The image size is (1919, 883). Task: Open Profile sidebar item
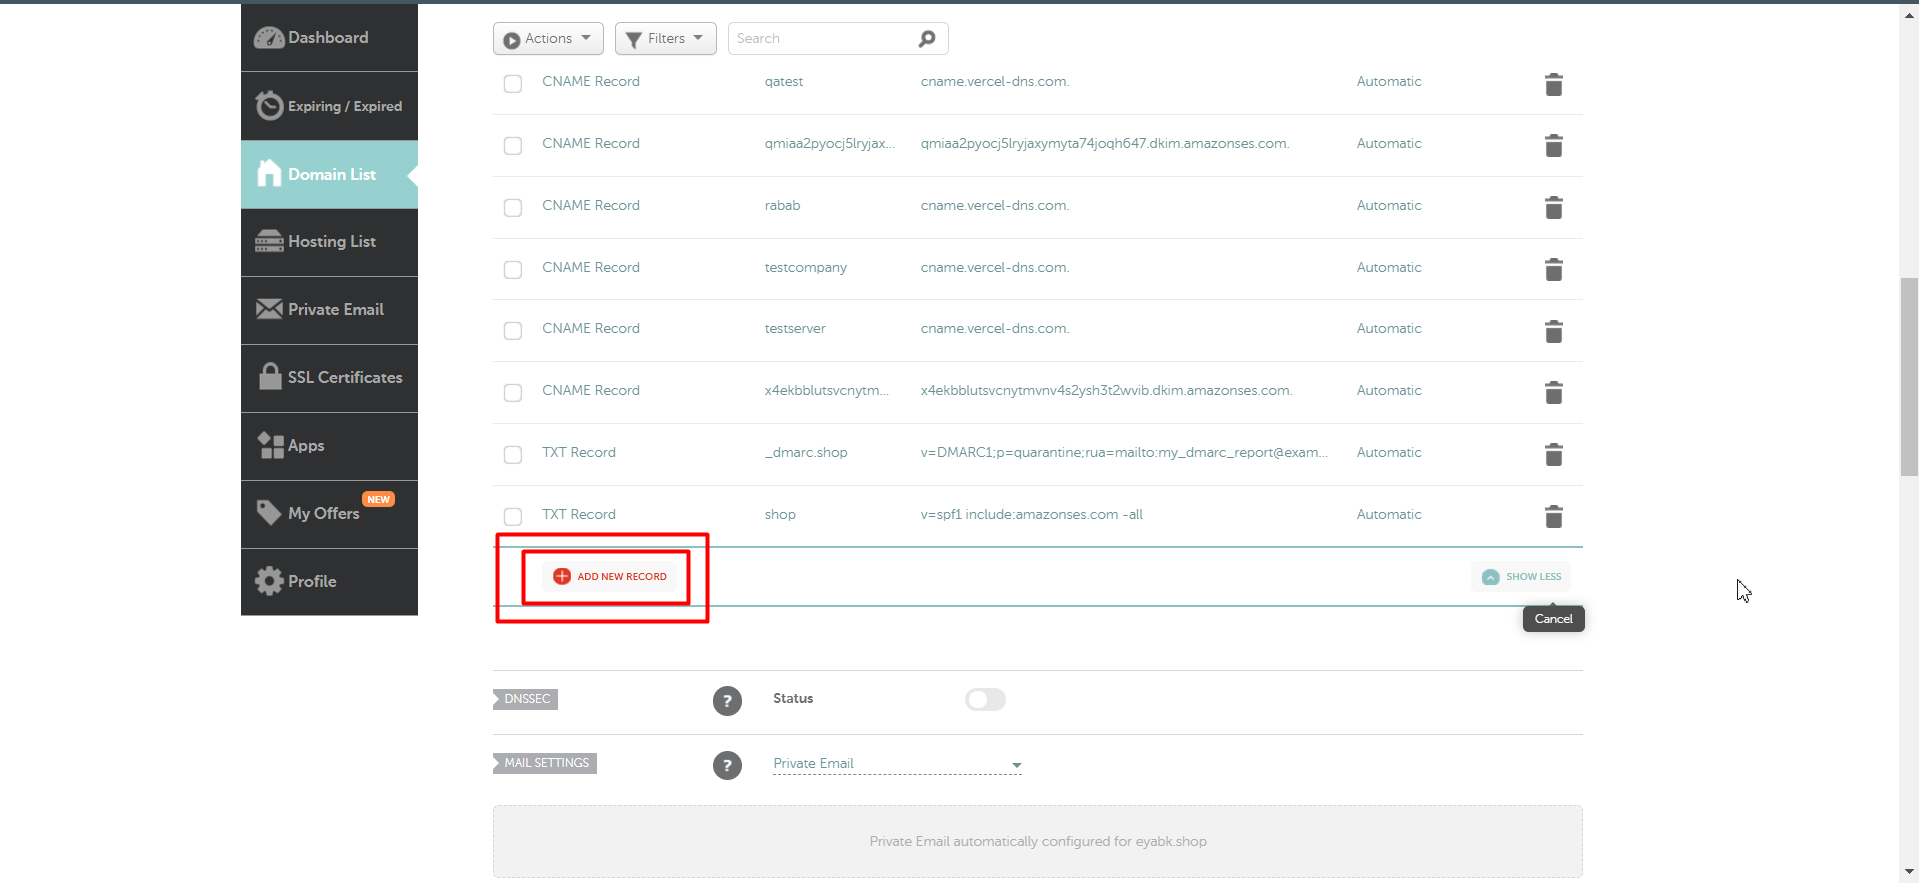coord(329,582)
